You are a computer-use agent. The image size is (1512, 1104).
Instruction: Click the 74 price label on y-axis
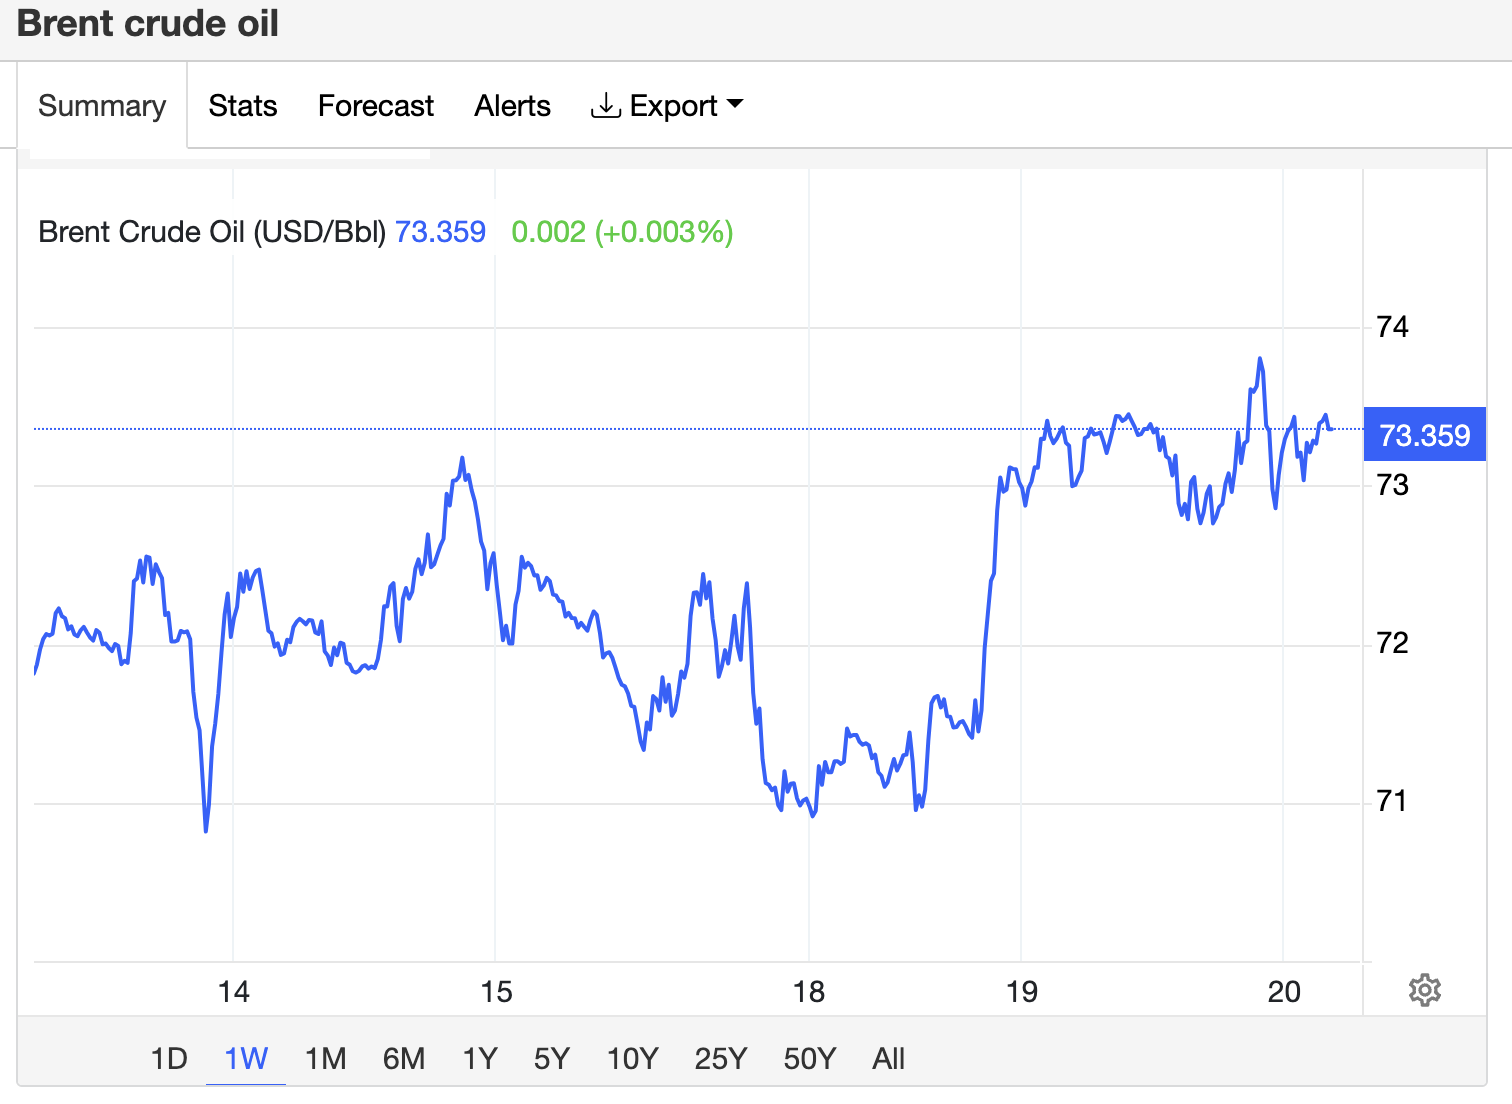point(1392,327)
